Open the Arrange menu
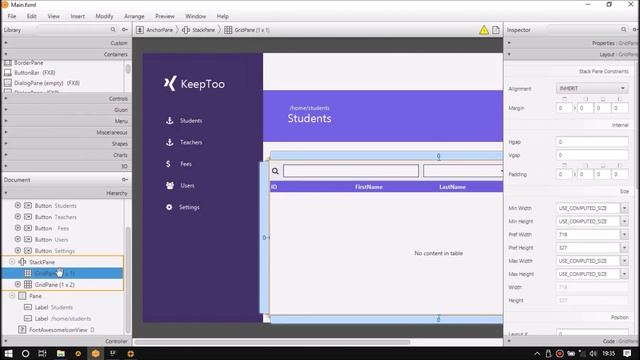Image resolution: width=640 pixels, height=360 pixels. tap(134, 16)
